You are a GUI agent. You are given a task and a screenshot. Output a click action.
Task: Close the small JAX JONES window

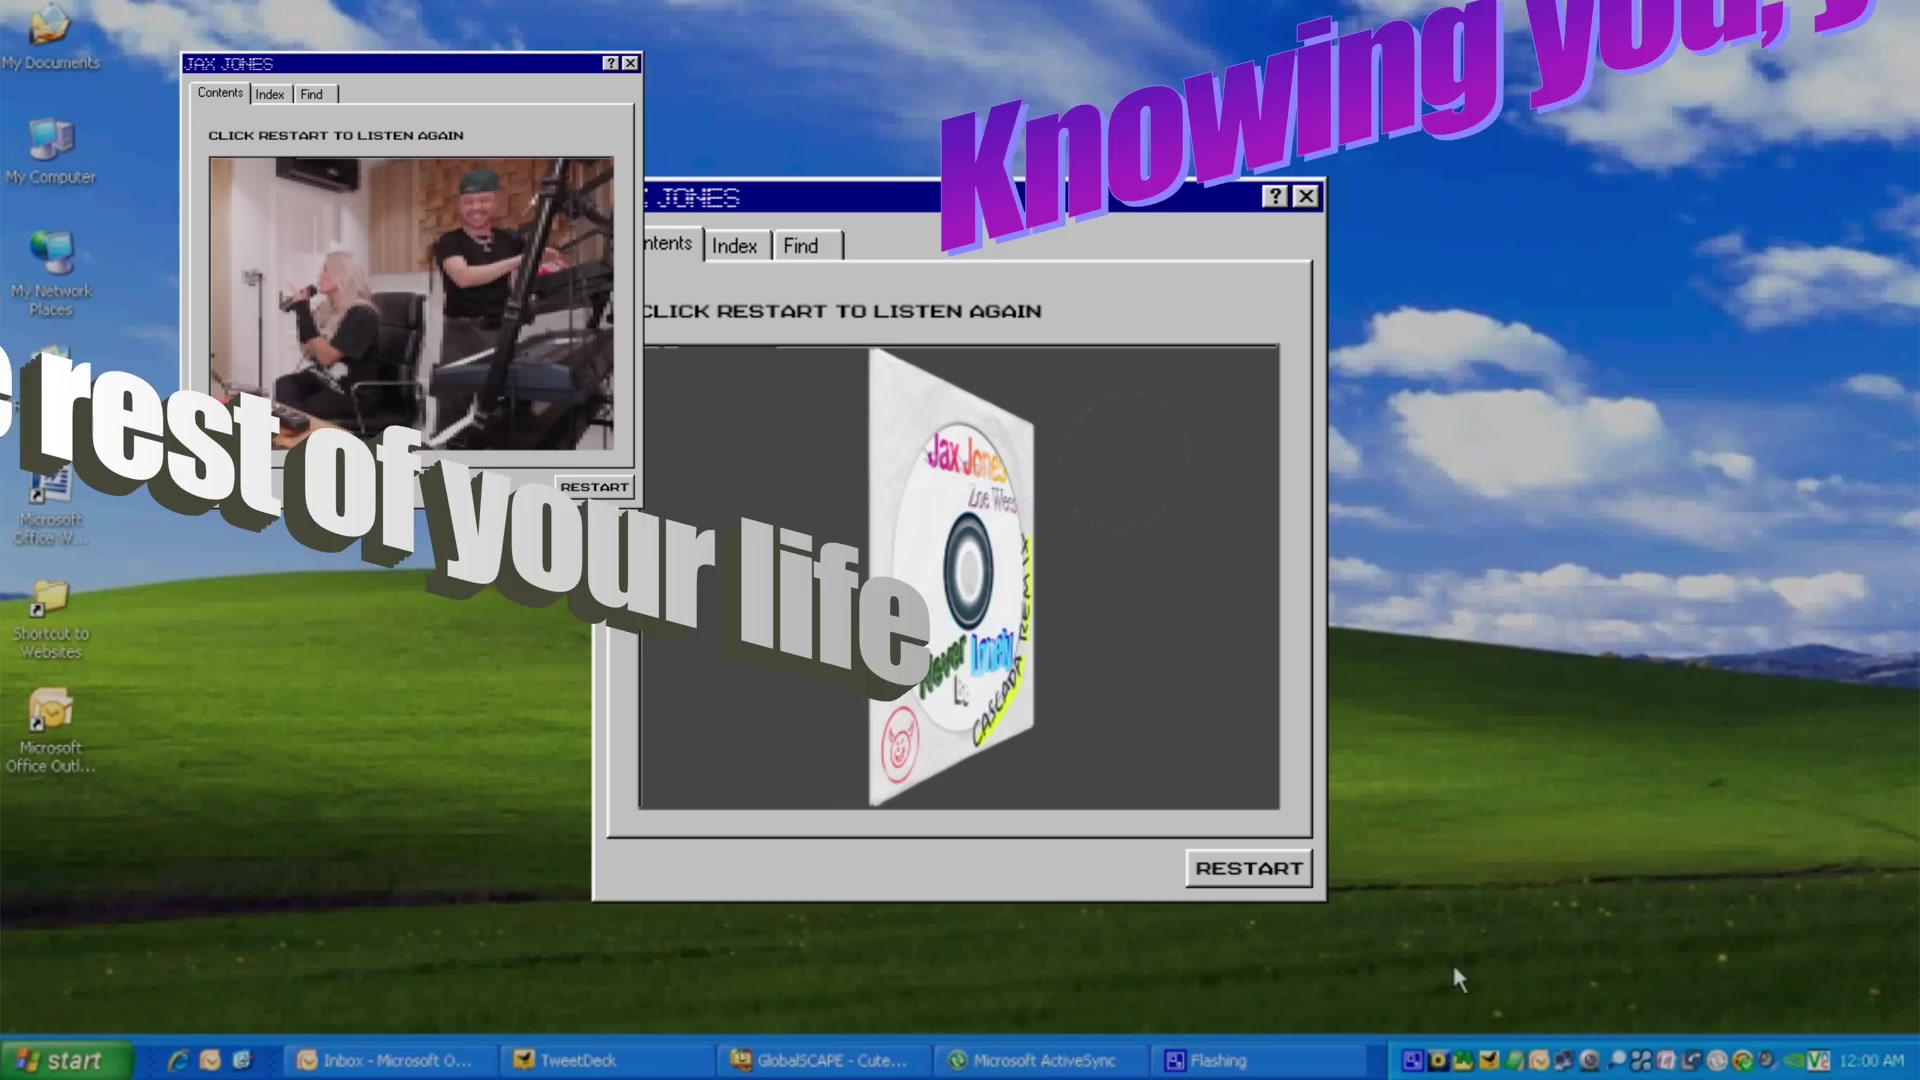pos(631,63)
